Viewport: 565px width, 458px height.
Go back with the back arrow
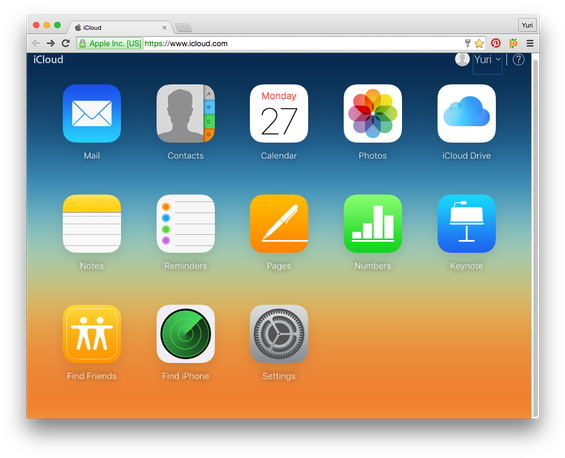(36, 43)
